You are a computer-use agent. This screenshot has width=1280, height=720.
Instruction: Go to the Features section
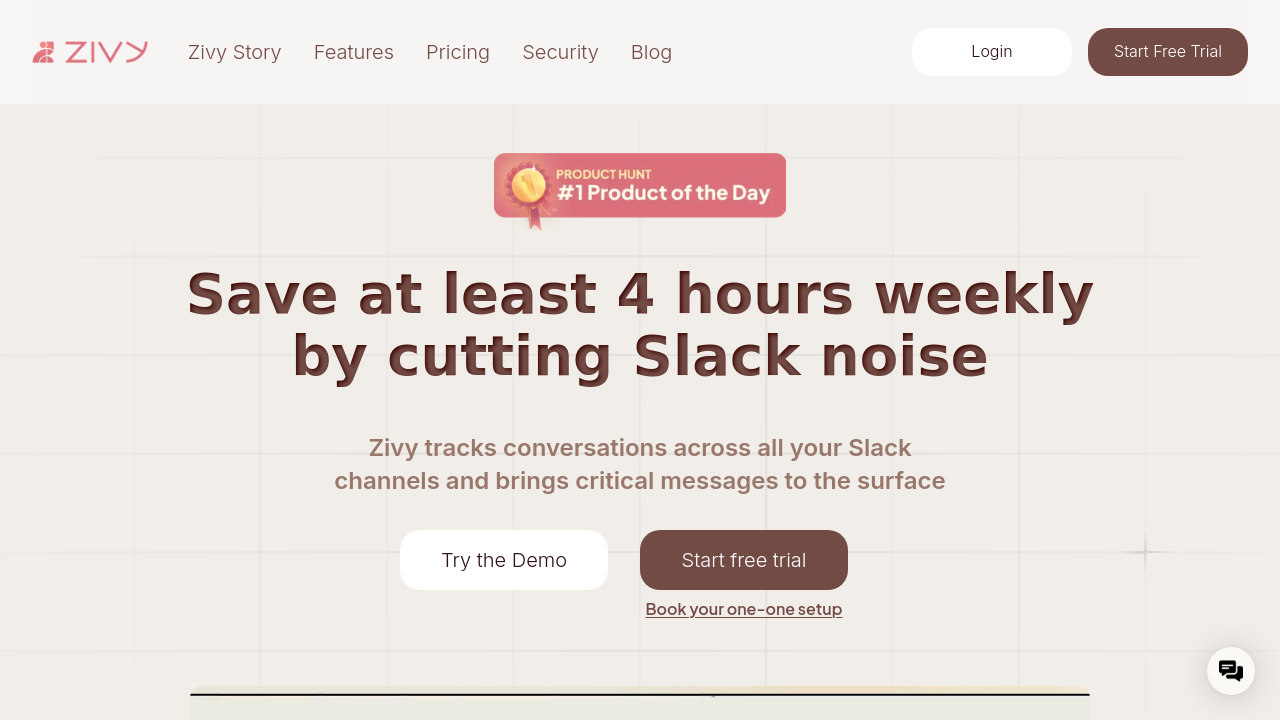(x=354, y=52)
